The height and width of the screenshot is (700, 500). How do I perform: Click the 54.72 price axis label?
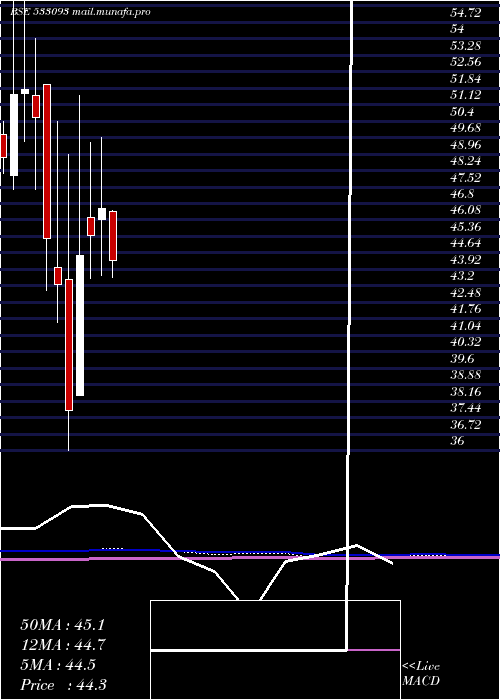pyautogui.click(x=466, y=13)
